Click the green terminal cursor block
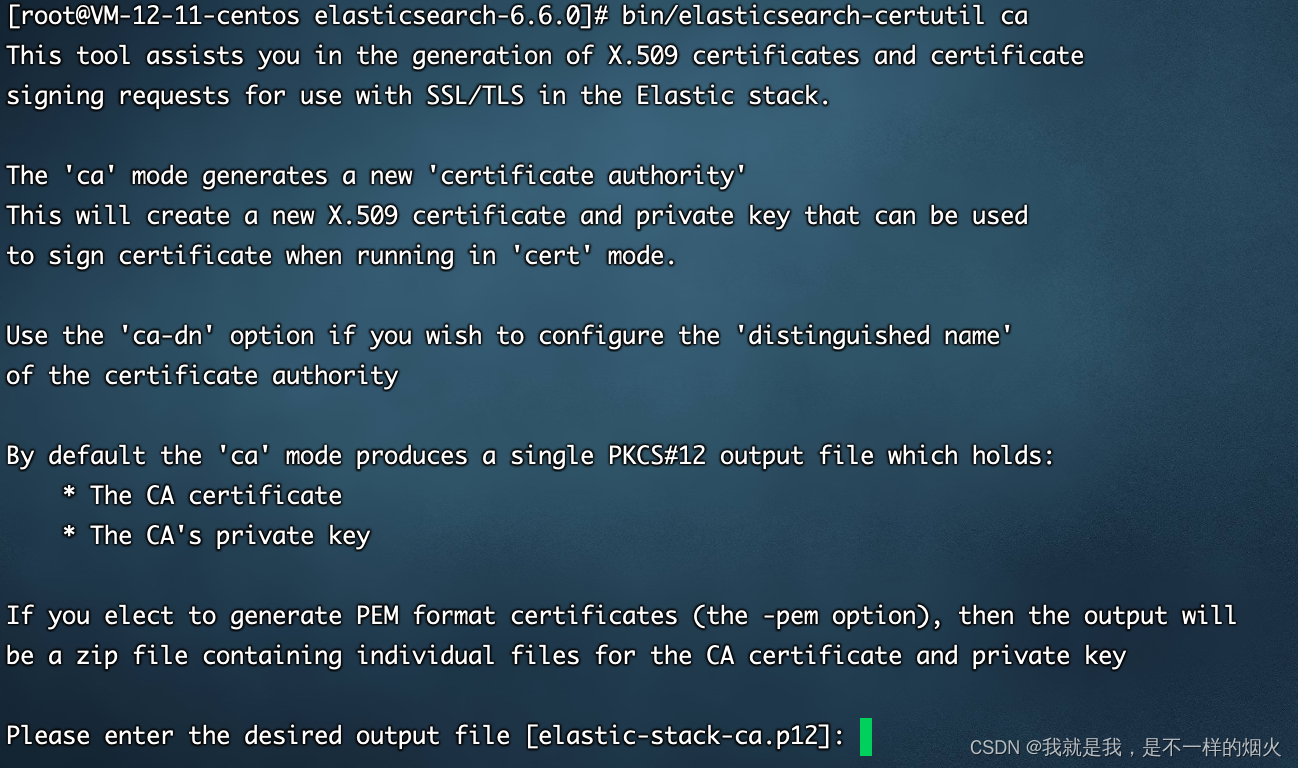Image resolution: width=1298 pixels, height=768 pixels. click(866, 737)
